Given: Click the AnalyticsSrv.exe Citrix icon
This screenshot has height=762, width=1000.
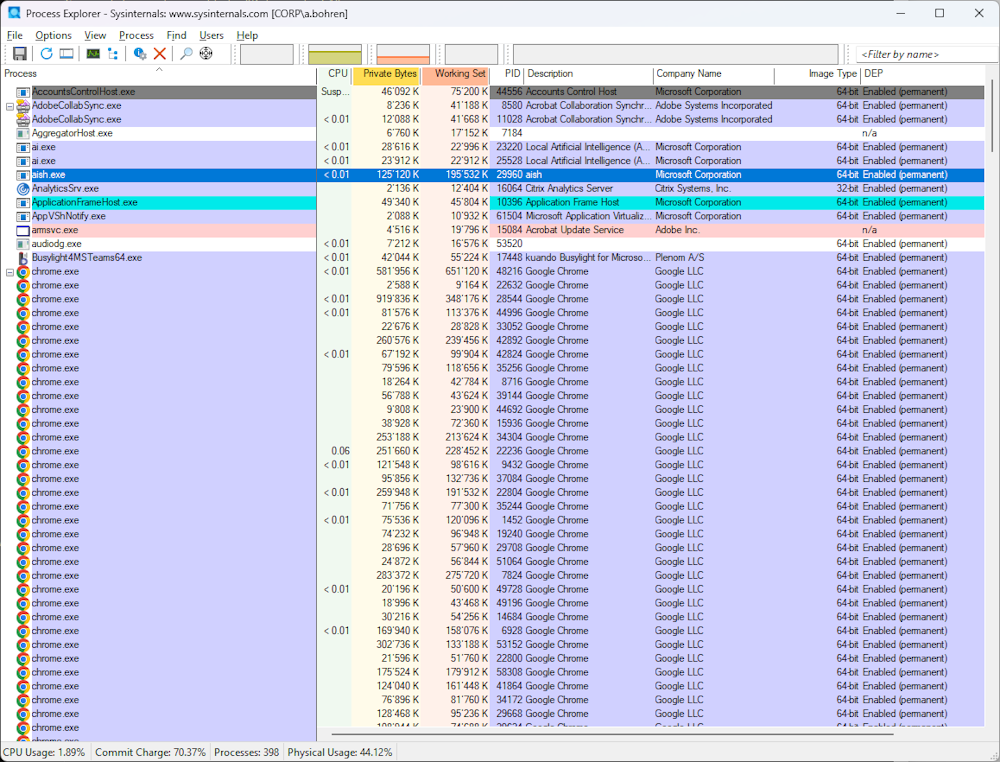Looking at the screenshot, I should coord(23,189).
